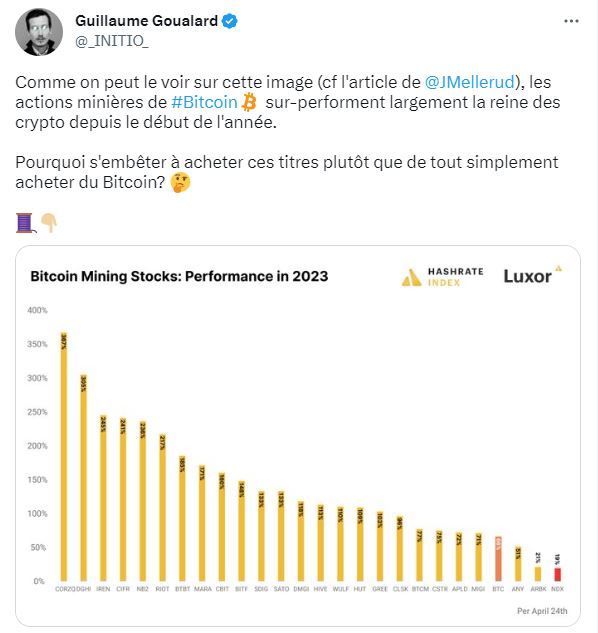Click the blue verified badge
The image size is (598, 633).
pos(230,21)
